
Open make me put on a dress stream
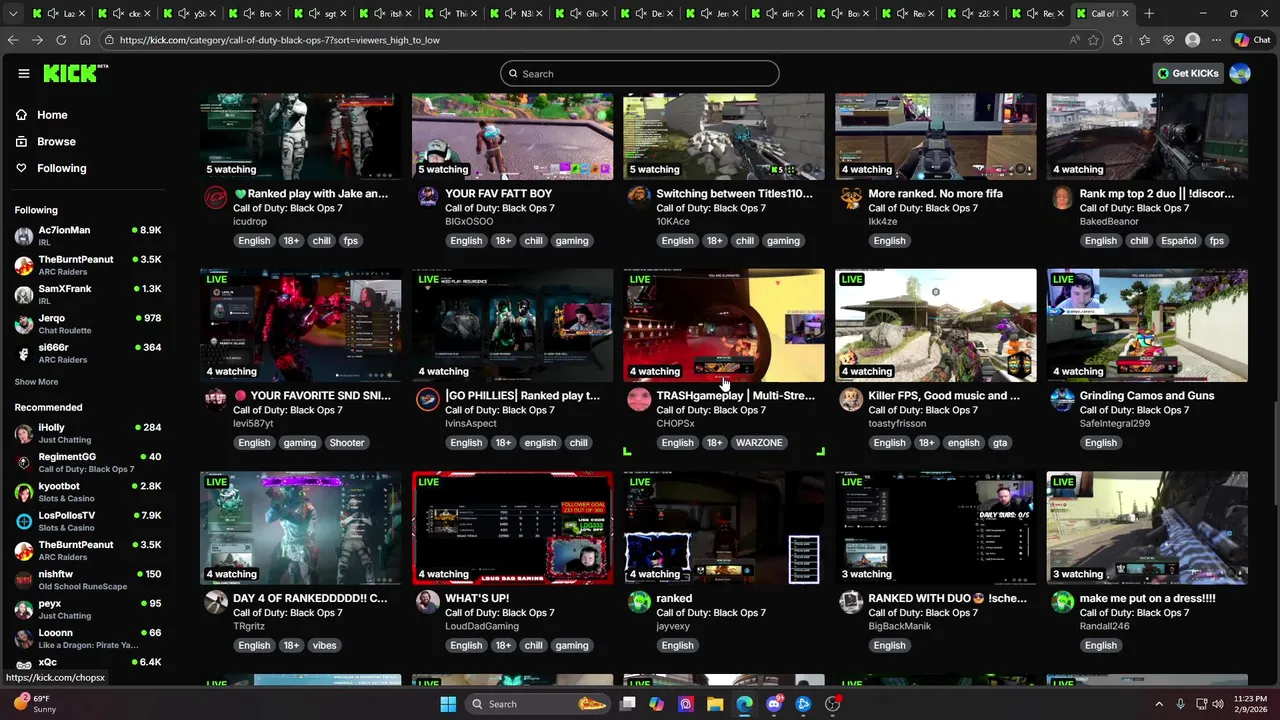(x=1147, y=598)
